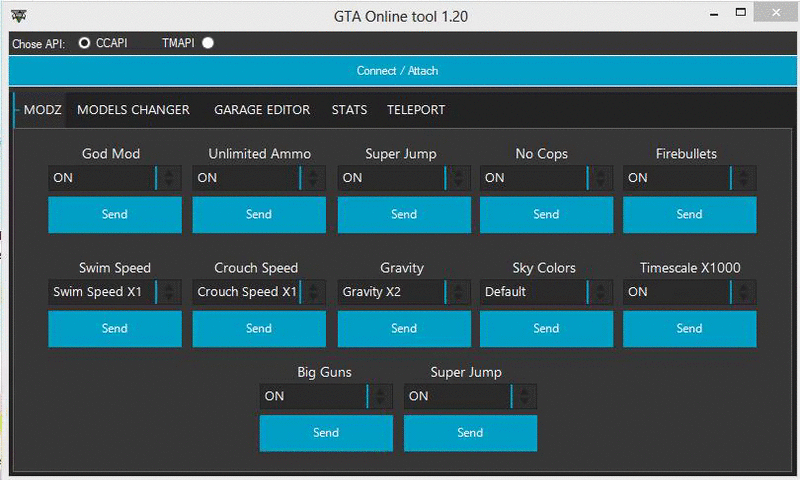Click Send under Super Jump beside No Cops
Screen dimensions: 800x480
(x=404, y=215)
